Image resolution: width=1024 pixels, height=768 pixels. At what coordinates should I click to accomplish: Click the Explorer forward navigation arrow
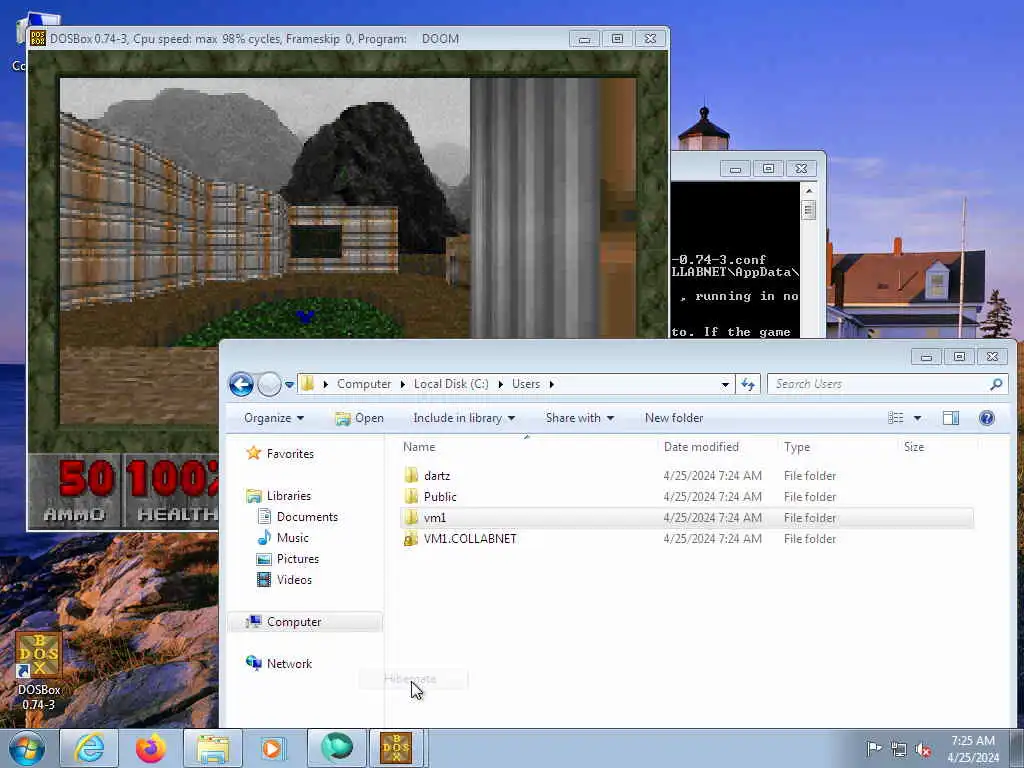click(x=269, y=384)
